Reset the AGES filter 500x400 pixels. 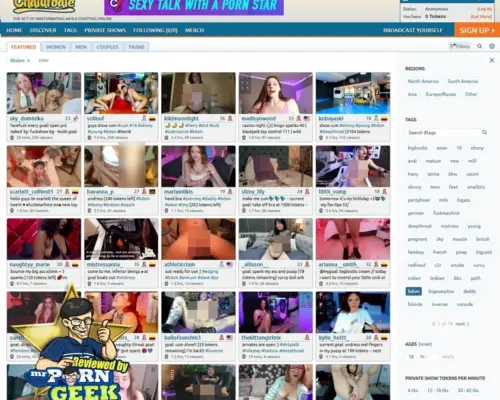click(425, 344)
